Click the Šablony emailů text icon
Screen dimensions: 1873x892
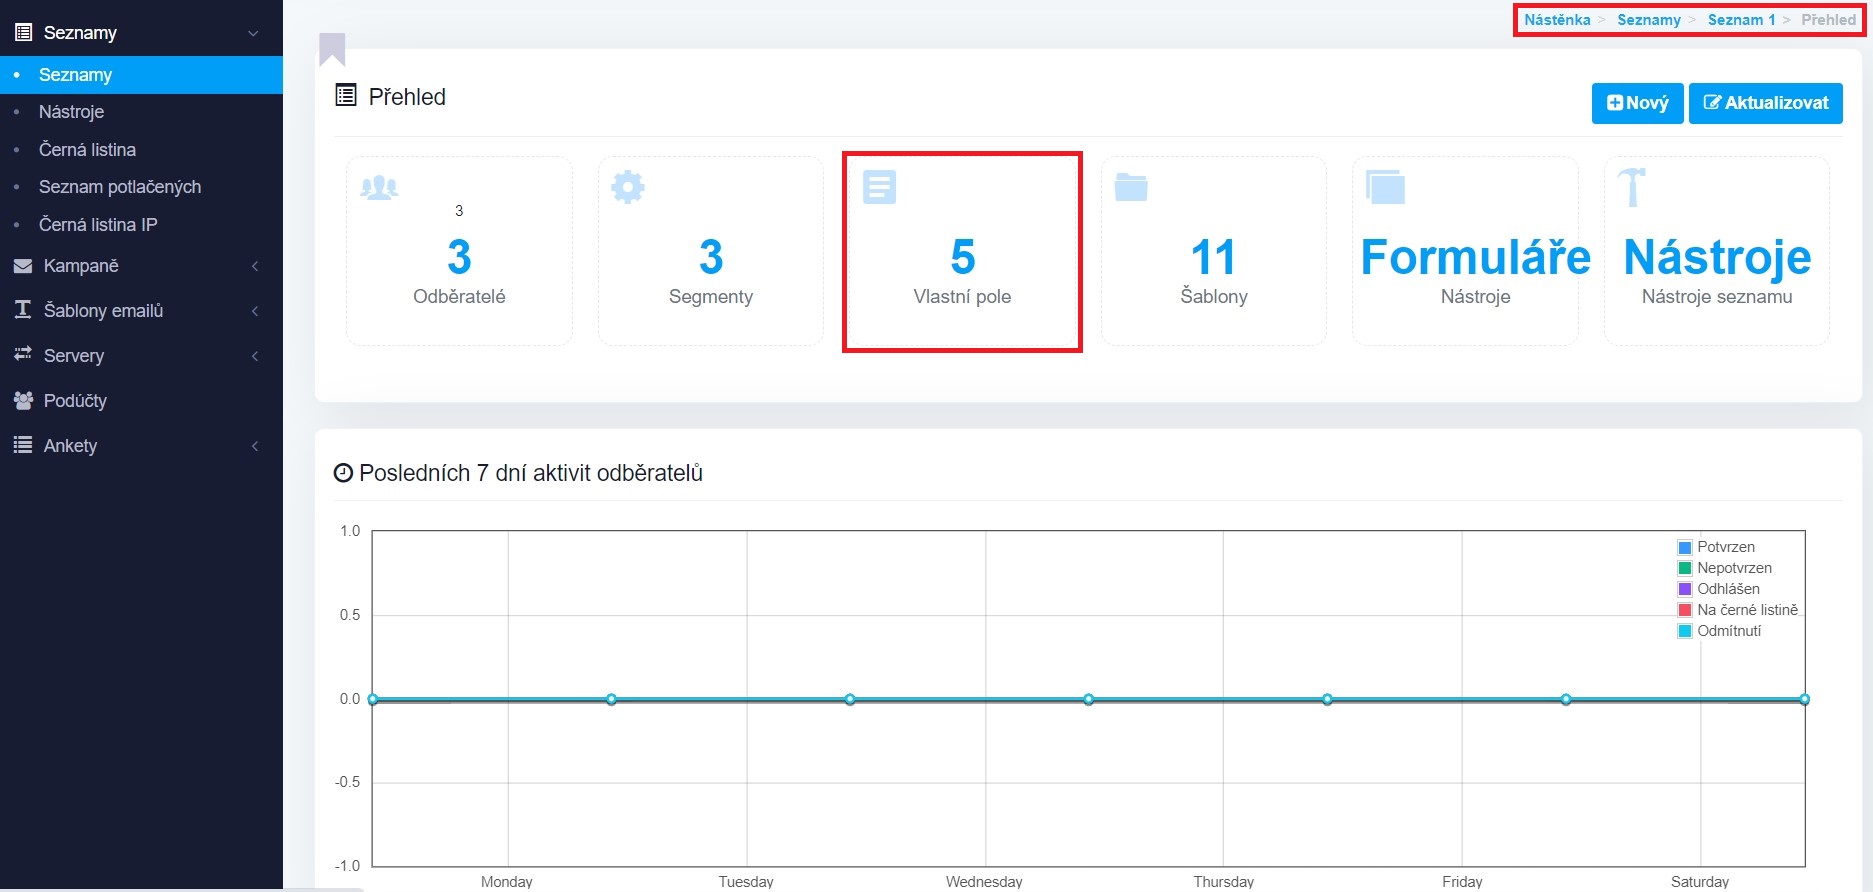(x=23, y=310)
